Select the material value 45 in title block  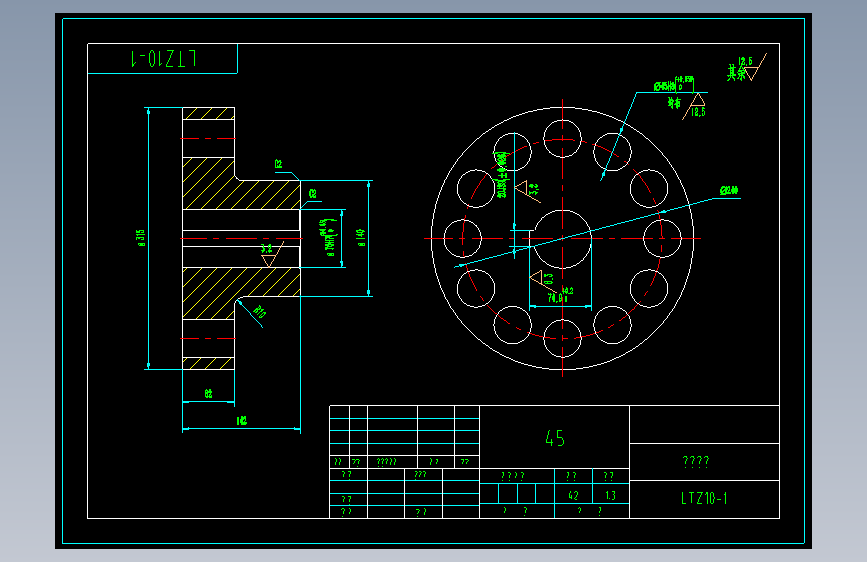coord(555,439)
